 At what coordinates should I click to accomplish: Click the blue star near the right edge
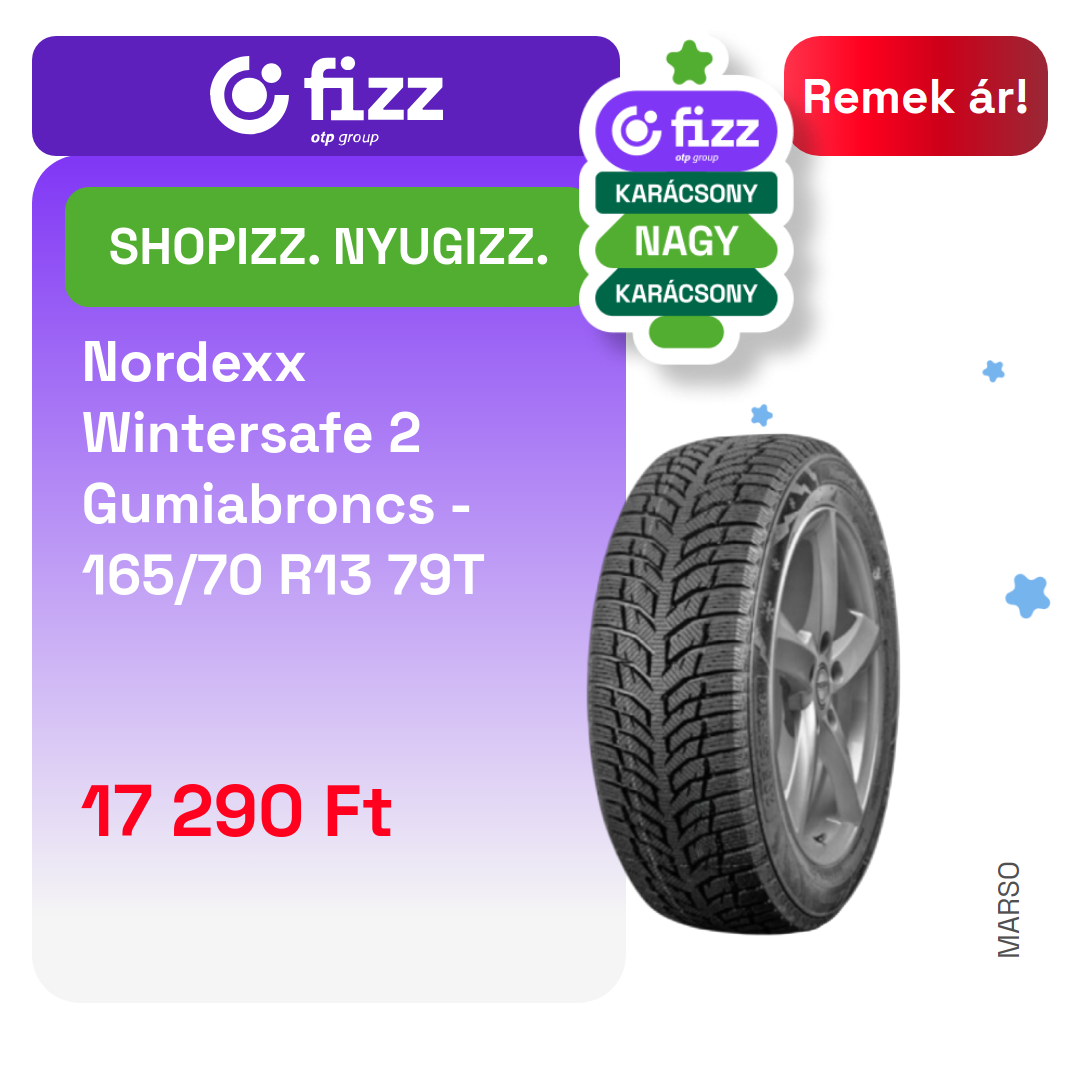pyautogui.click(x=993, y=371)
